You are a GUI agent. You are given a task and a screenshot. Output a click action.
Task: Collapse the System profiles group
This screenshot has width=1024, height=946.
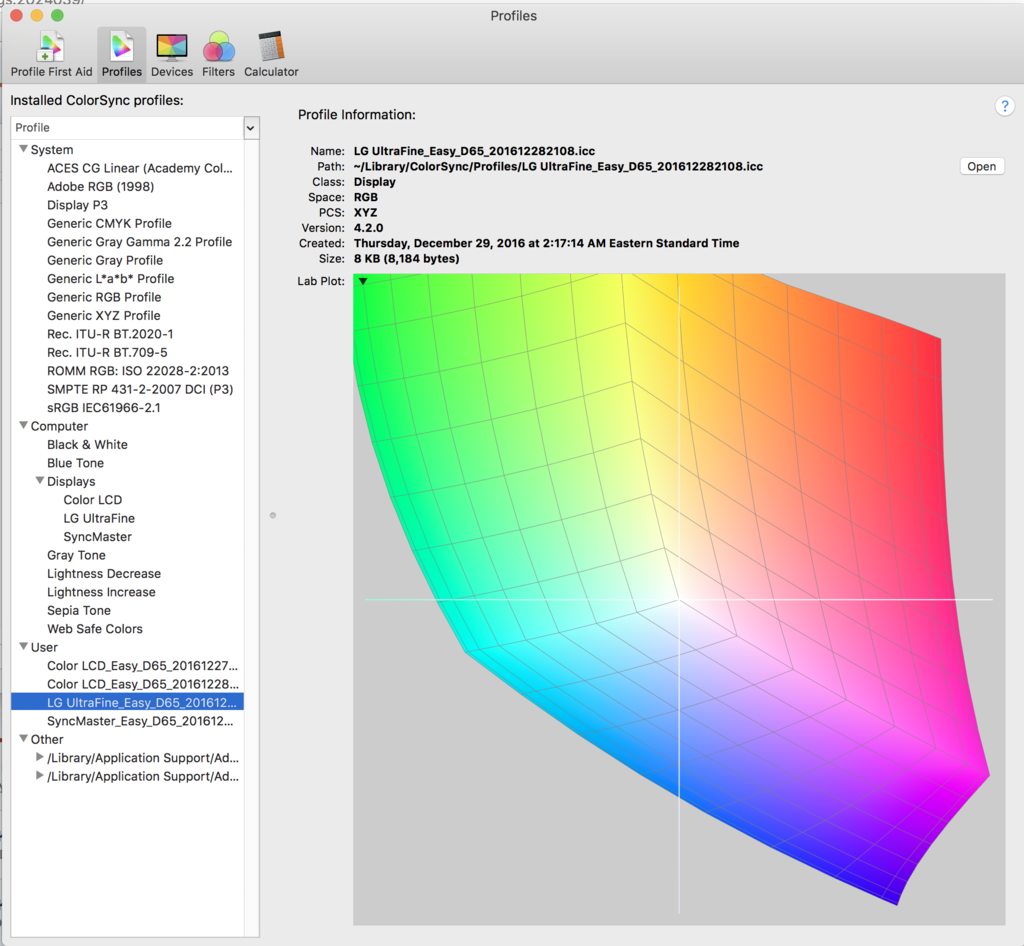coord(23,150)
